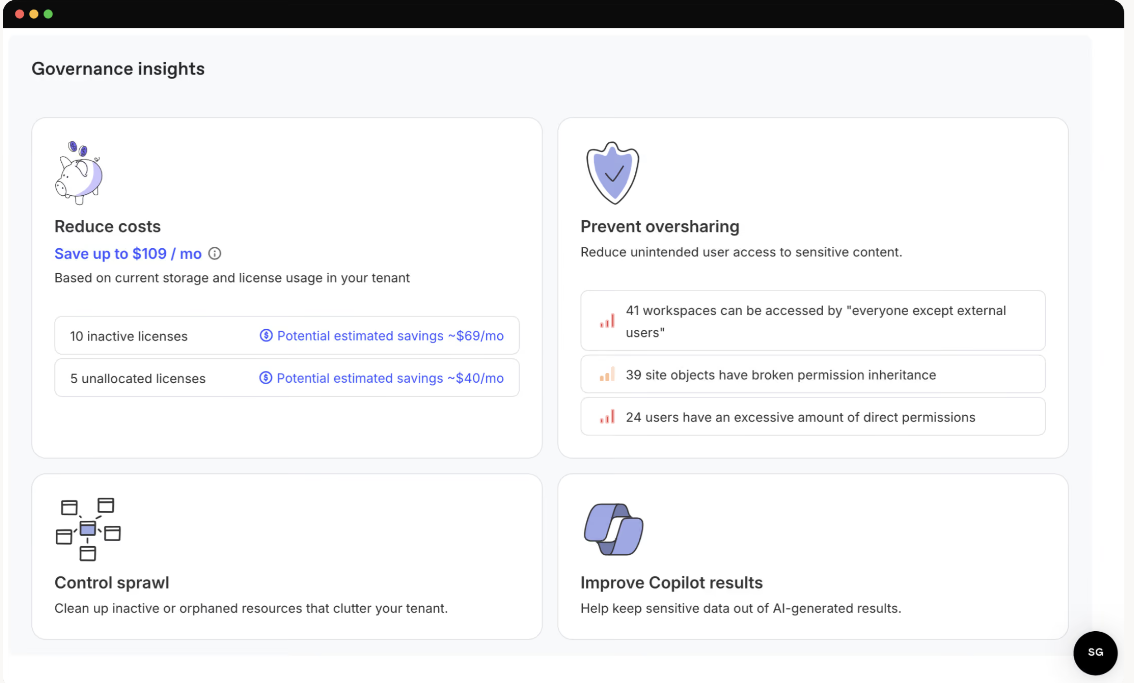1134x683 pixels.
Task: Open the 5 unallocated licenses row
Action: point(287,378)
